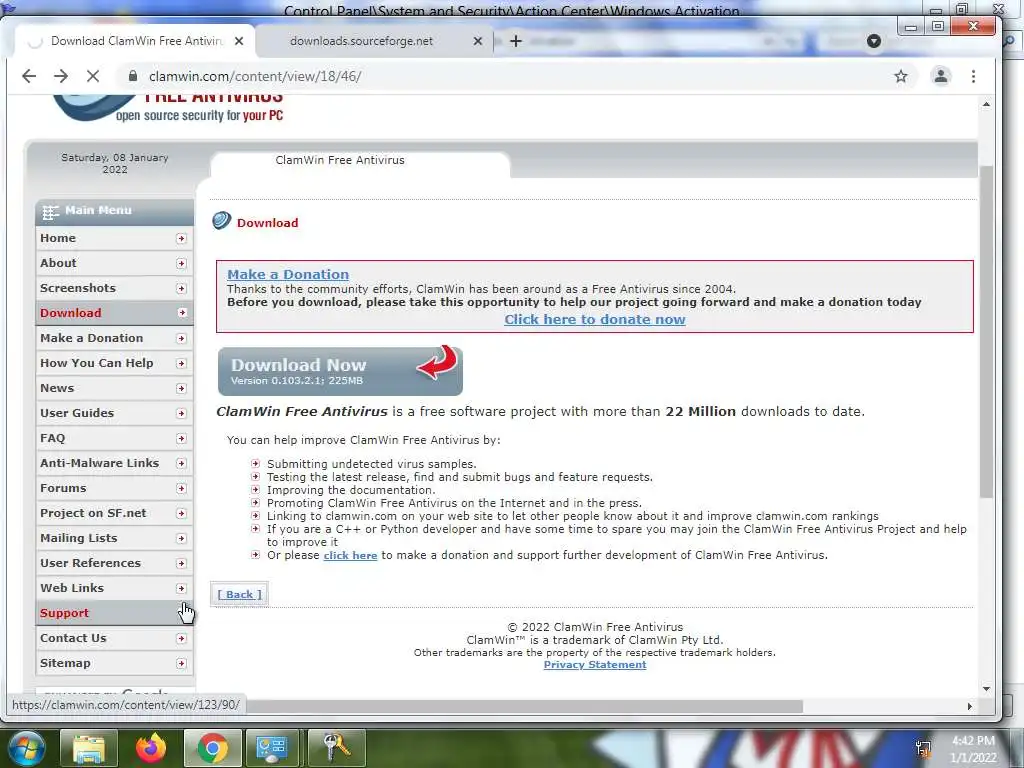The height and width of the screenshot is (768, 1024).
Task: Click the arrow icon beside Mailing Lists
Action: 182,538
